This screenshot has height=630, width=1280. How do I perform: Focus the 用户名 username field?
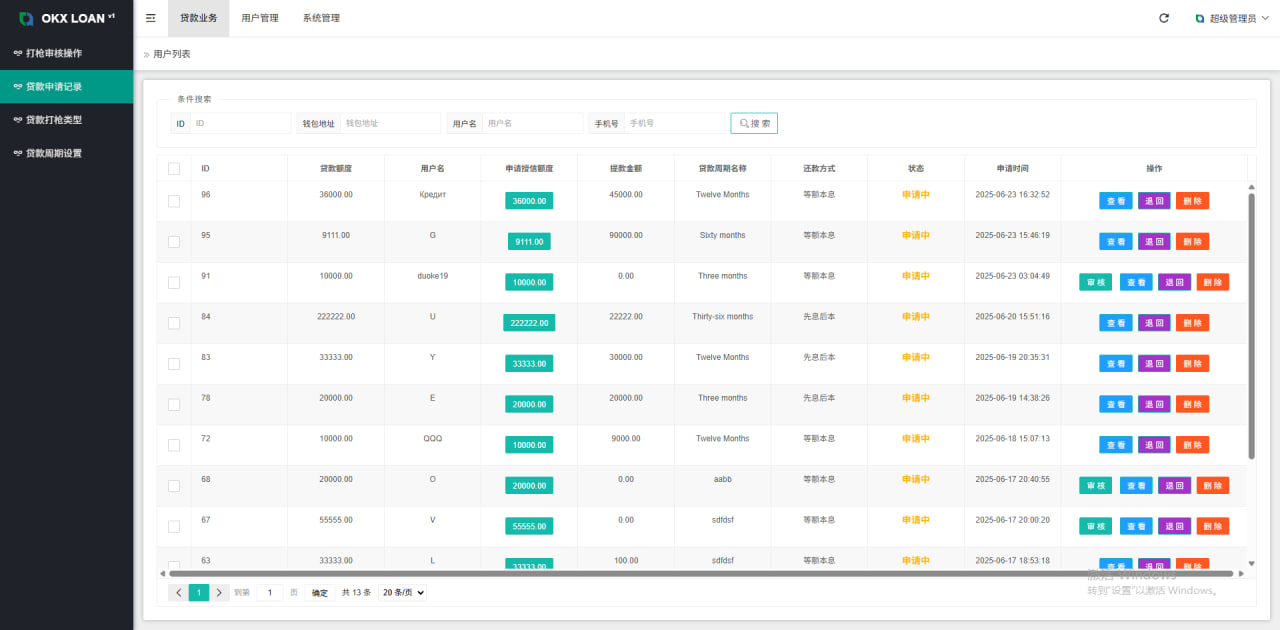532,123
